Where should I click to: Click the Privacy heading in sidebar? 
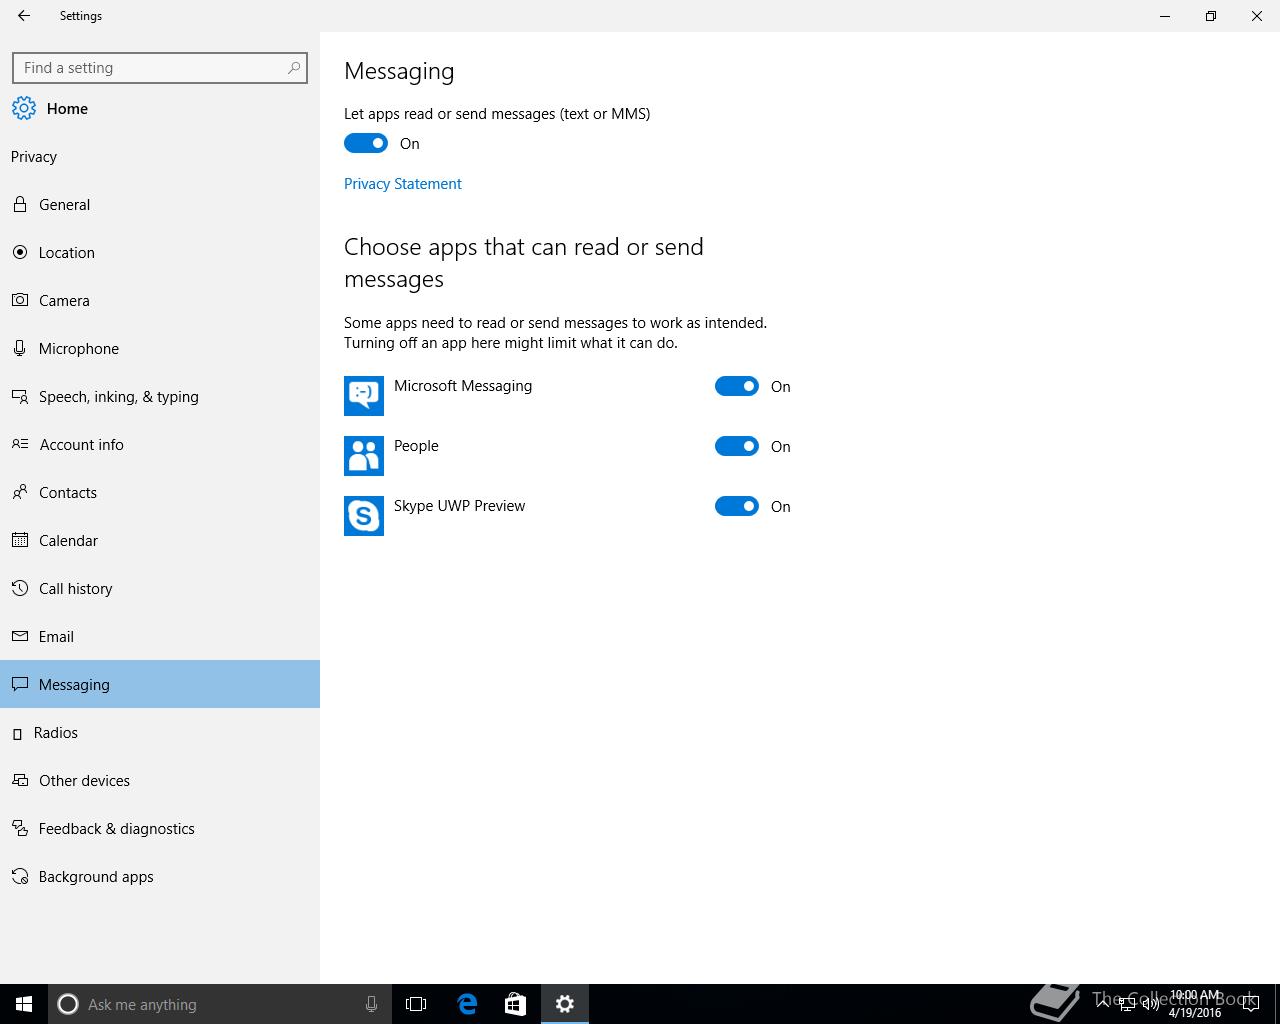click(x=34, y=156)
